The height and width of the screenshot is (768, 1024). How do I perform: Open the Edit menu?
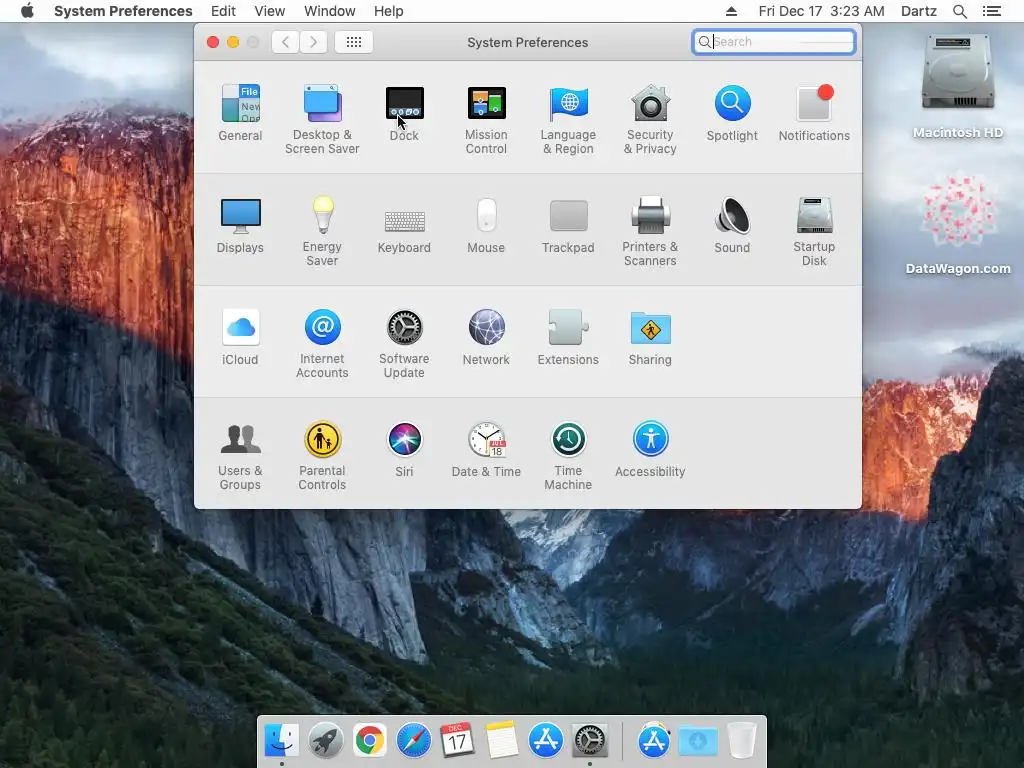pos(223,11)
